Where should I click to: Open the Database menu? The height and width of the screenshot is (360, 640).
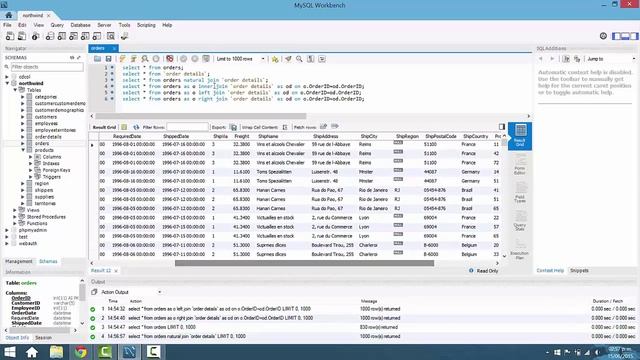pos(80,25)
